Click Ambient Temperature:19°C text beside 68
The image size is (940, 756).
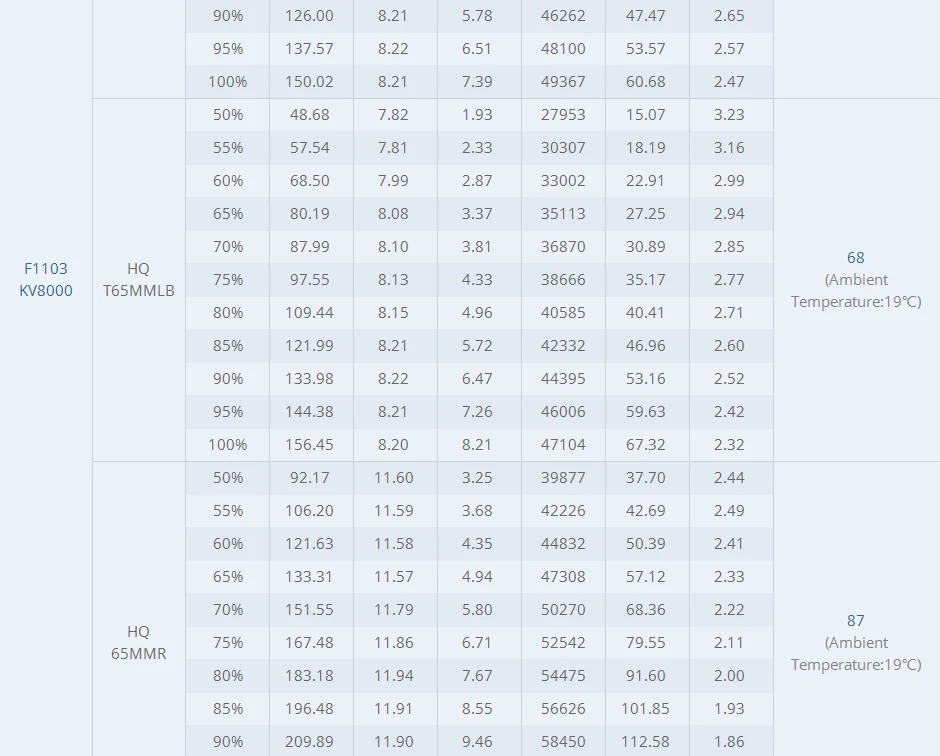[x=856, y=291]
